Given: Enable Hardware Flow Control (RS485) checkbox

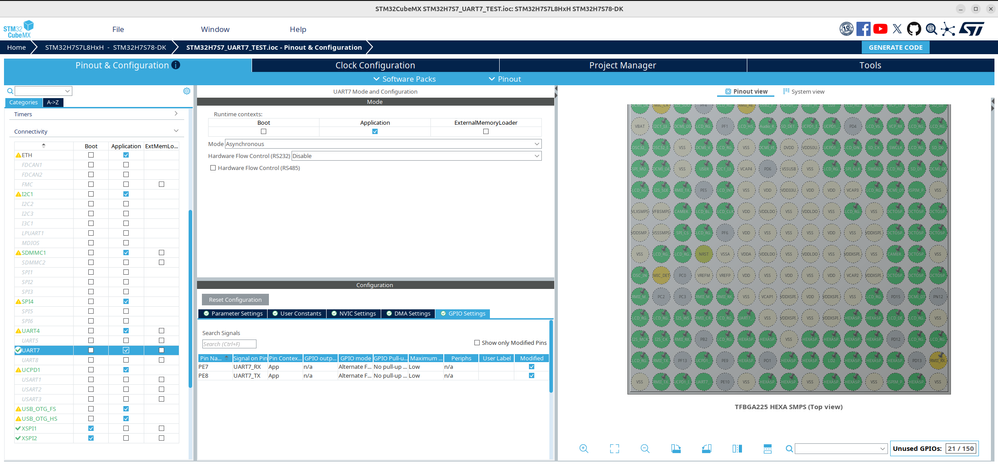Looking at the screenshot, I should pos(213,168).
